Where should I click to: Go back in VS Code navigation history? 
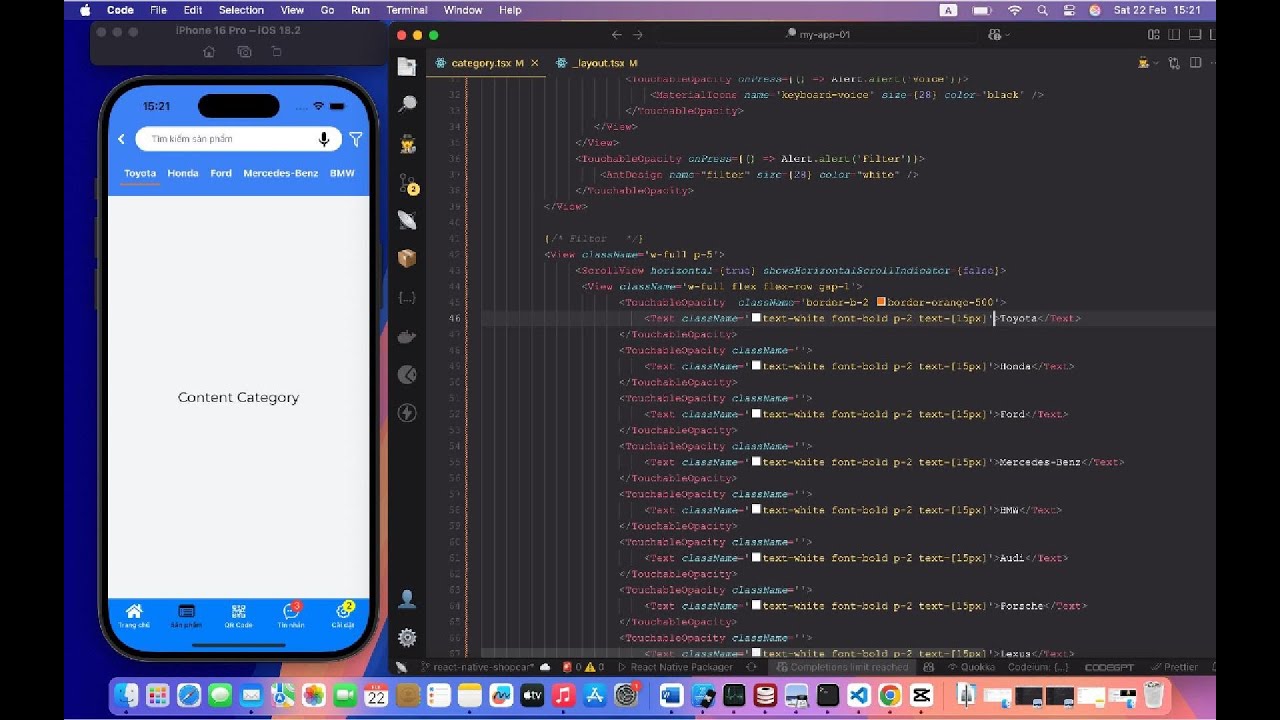(616, 34)
